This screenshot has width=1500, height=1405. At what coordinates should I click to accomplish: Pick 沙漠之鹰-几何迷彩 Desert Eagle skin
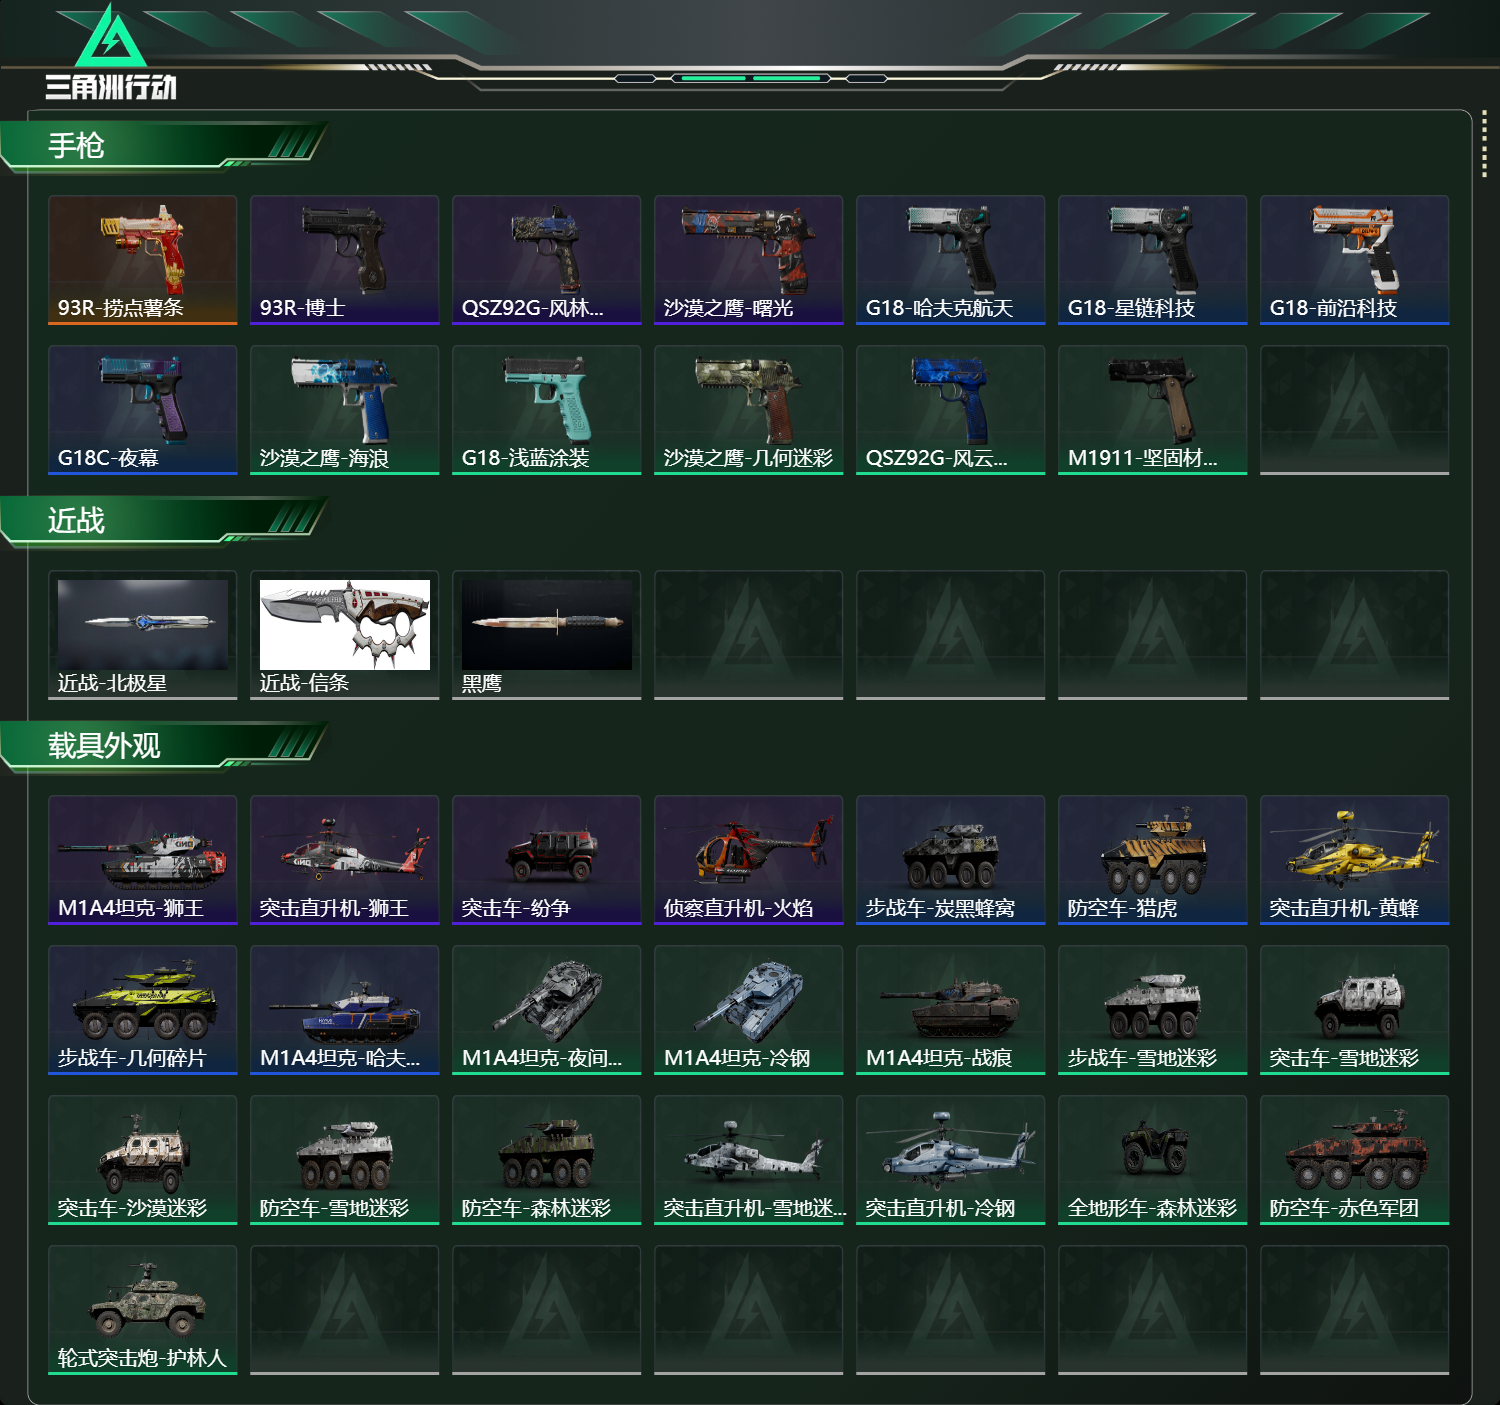point(749,410)
